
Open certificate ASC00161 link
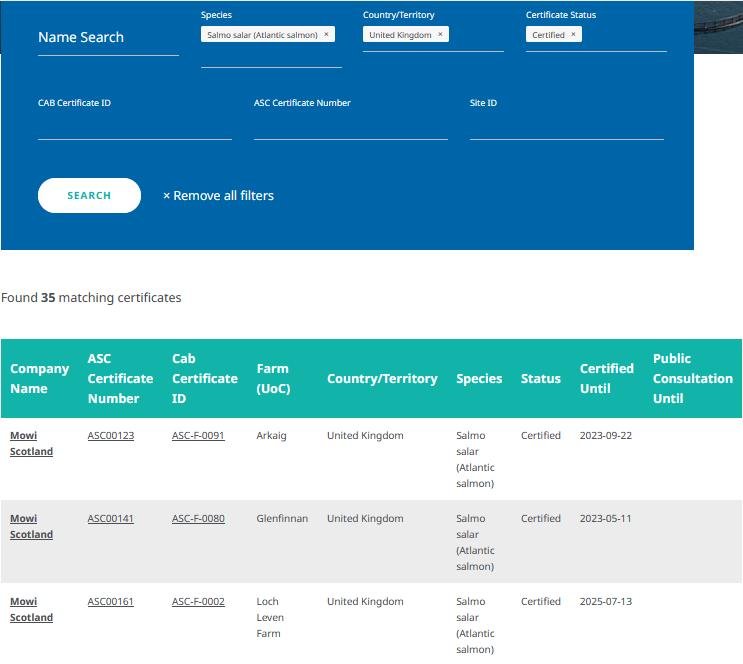(x=110, y=602)
